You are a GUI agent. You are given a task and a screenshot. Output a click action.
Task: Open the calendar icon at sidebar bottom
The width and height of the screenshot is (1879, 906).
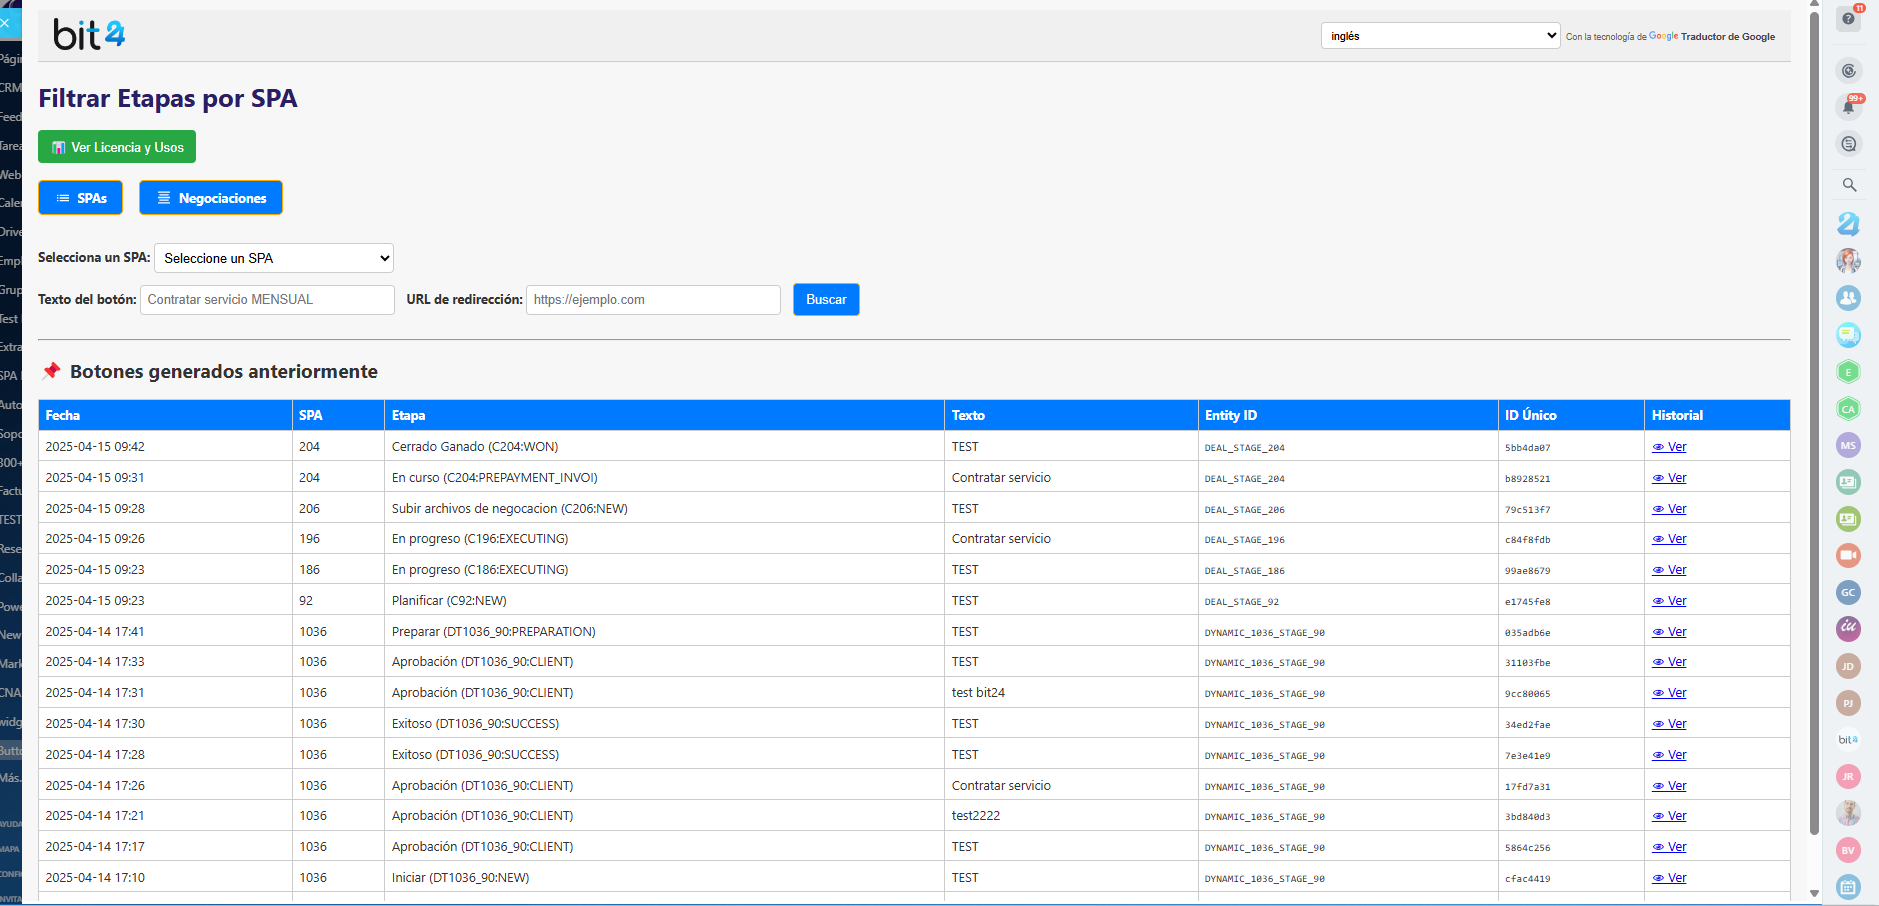(1848, 886)
